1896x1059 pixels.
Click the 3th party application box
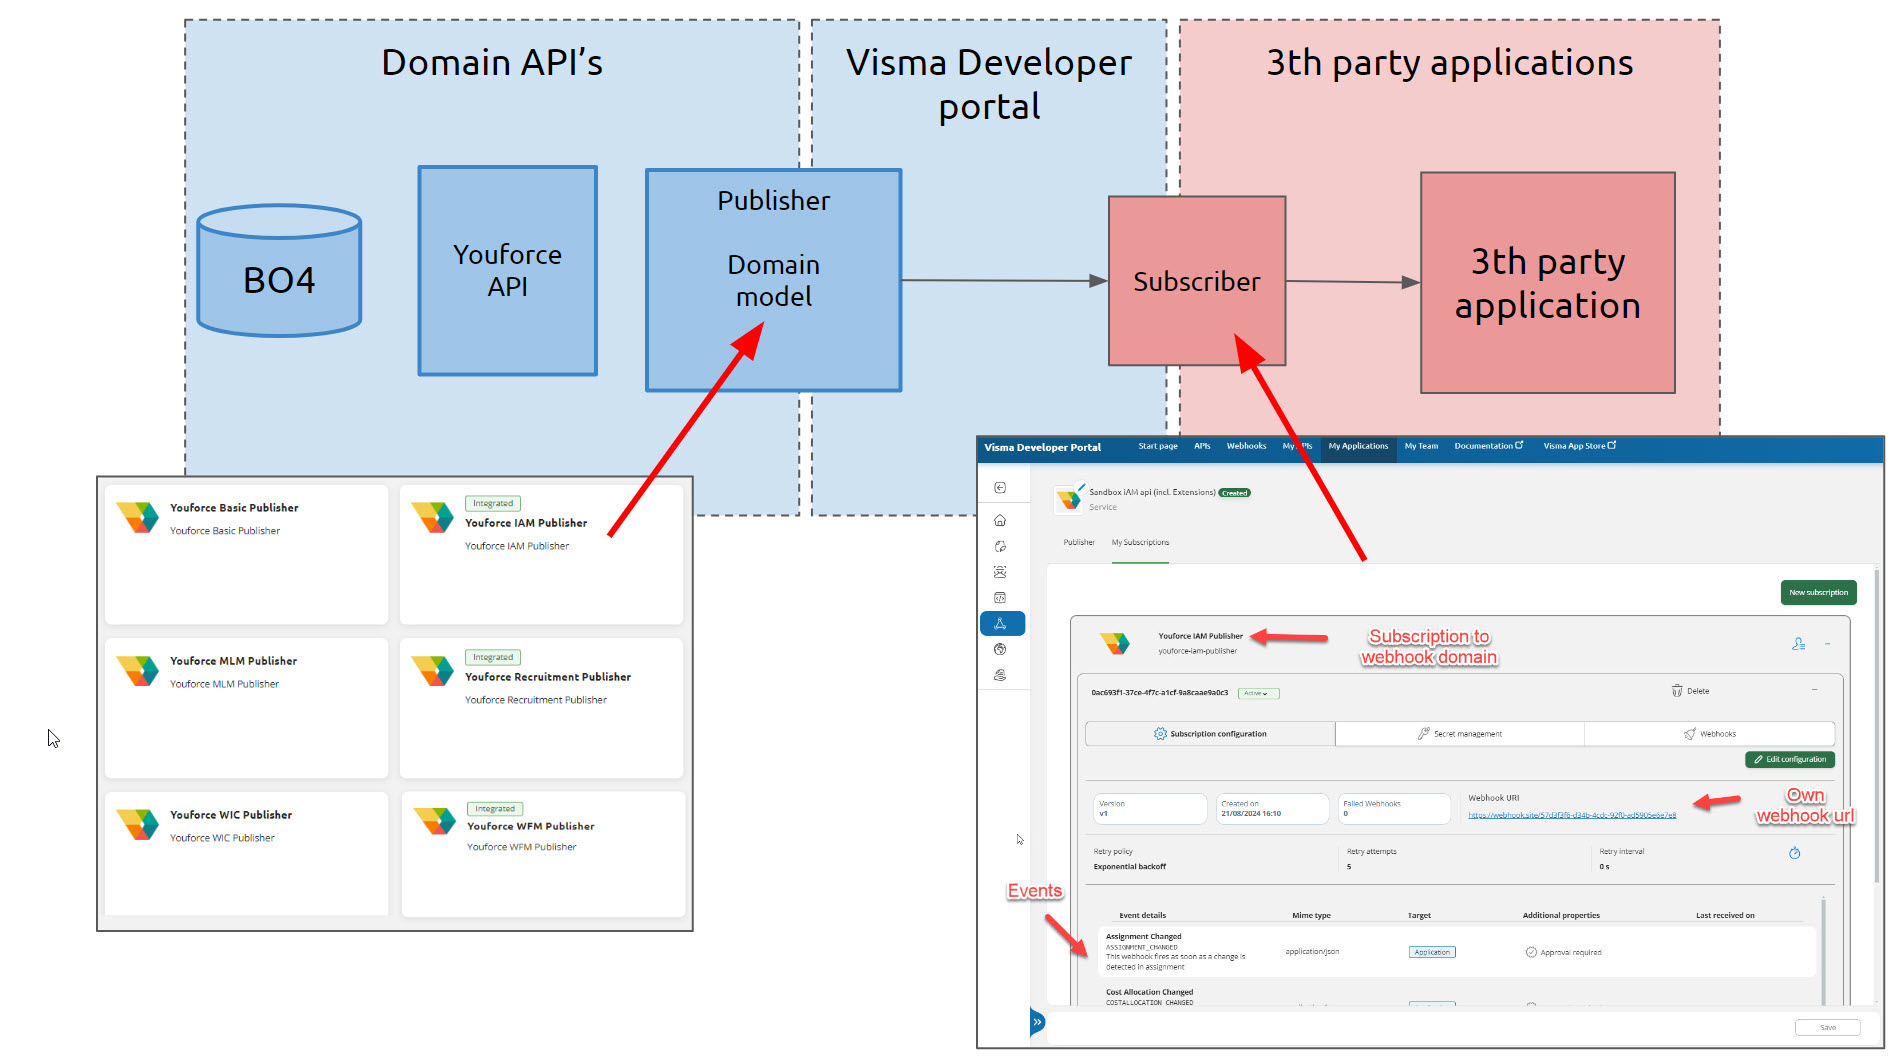[x=1548, y=283]
